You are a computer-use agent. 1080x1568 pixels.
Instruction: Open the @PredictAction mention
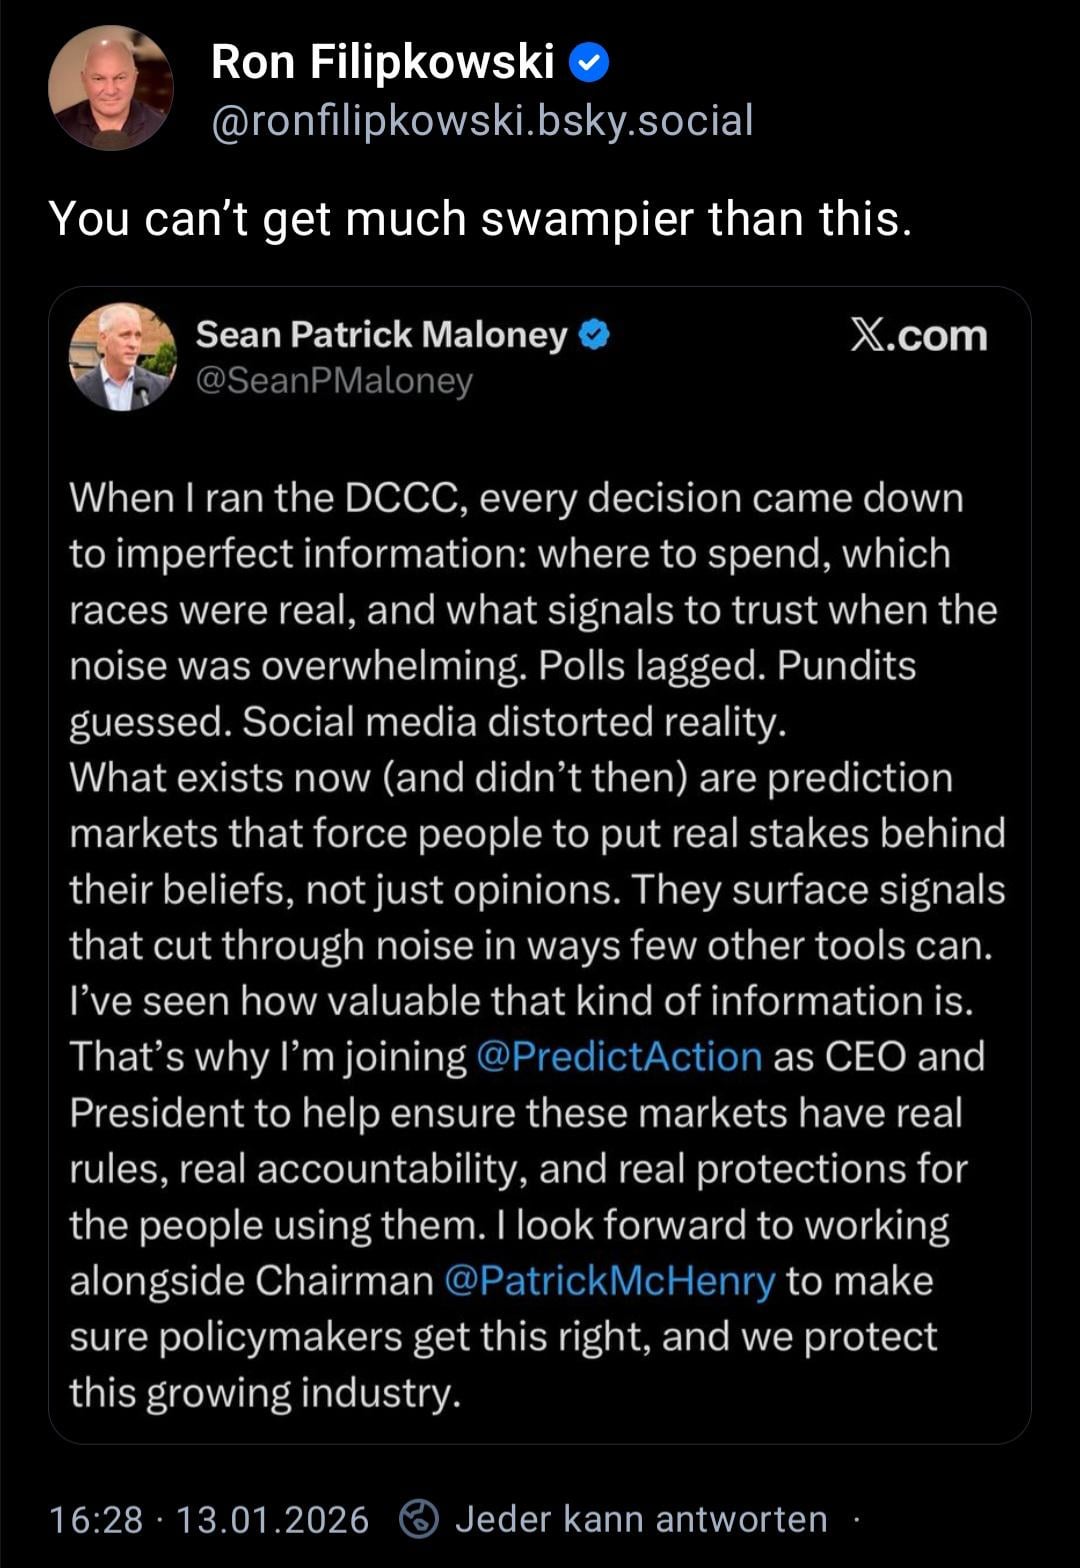tap(619, 1057)
